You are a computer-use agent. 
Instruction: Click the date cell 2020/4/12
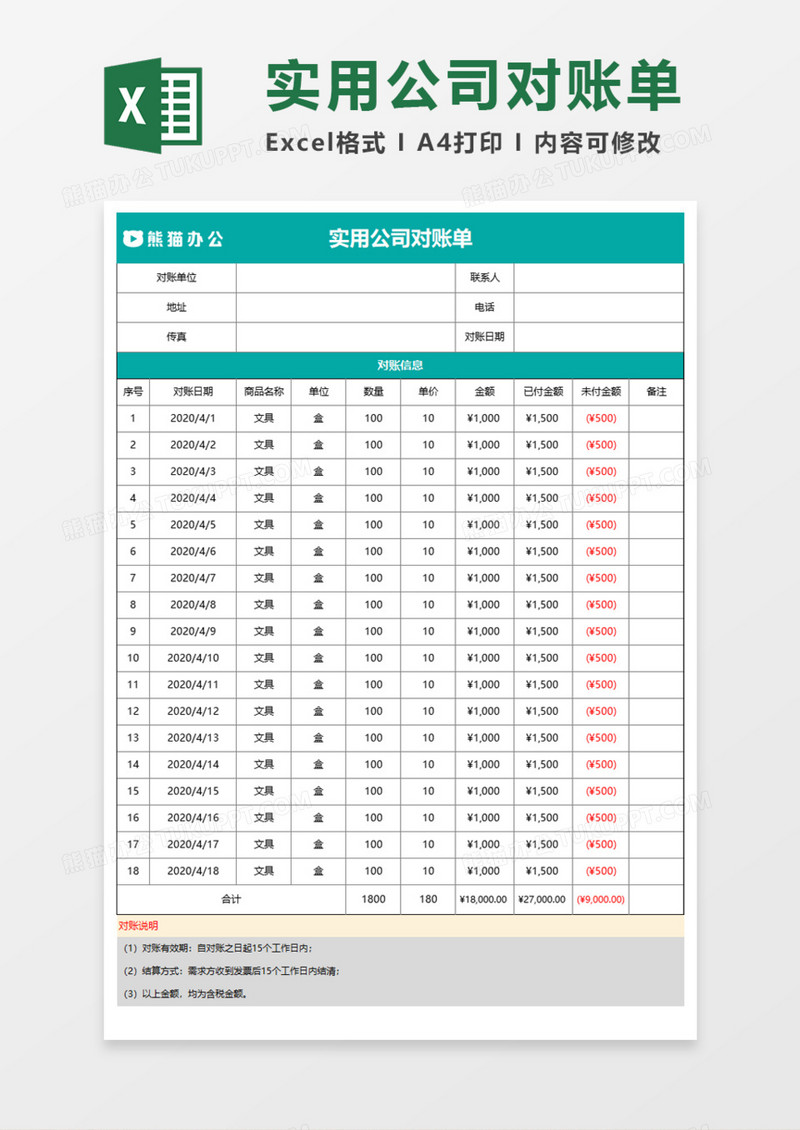[x=192, y=711]
